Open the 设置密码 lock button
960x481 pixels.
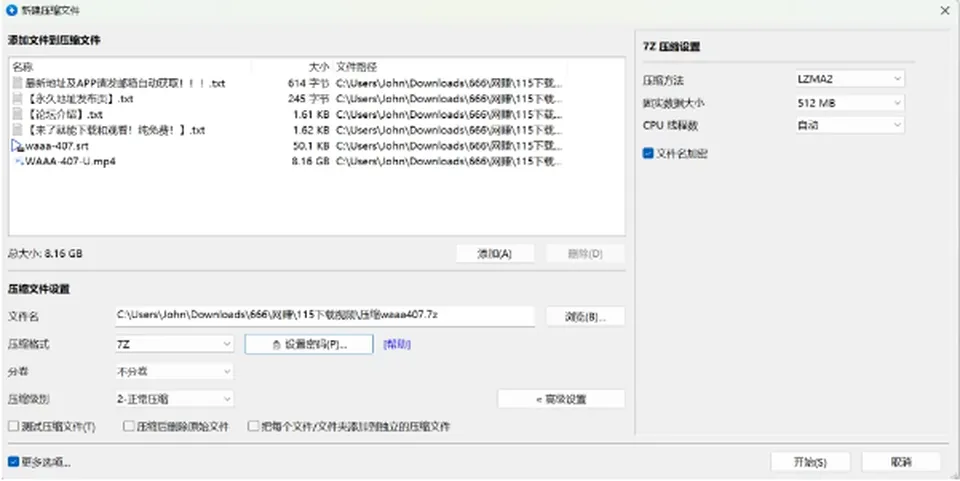(309, 344)
